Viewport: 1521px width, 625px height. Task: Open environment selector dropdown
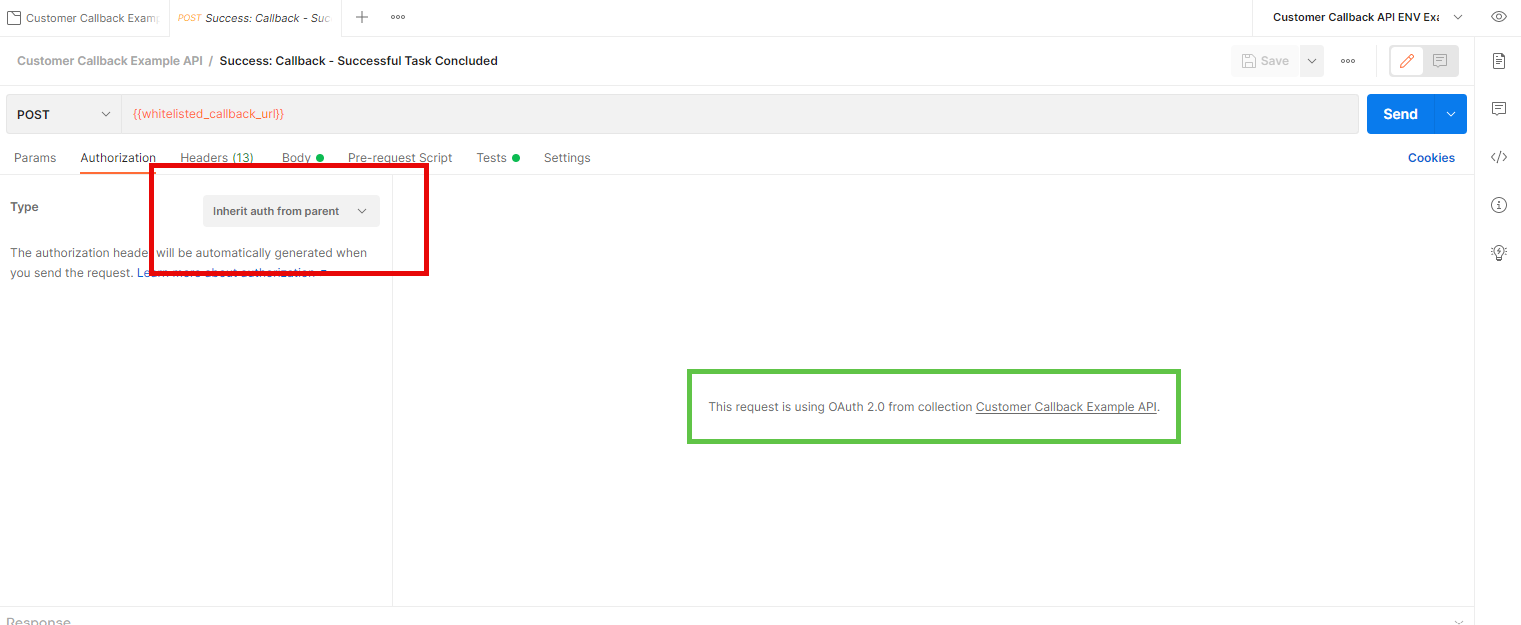[x=1366, y=17]
